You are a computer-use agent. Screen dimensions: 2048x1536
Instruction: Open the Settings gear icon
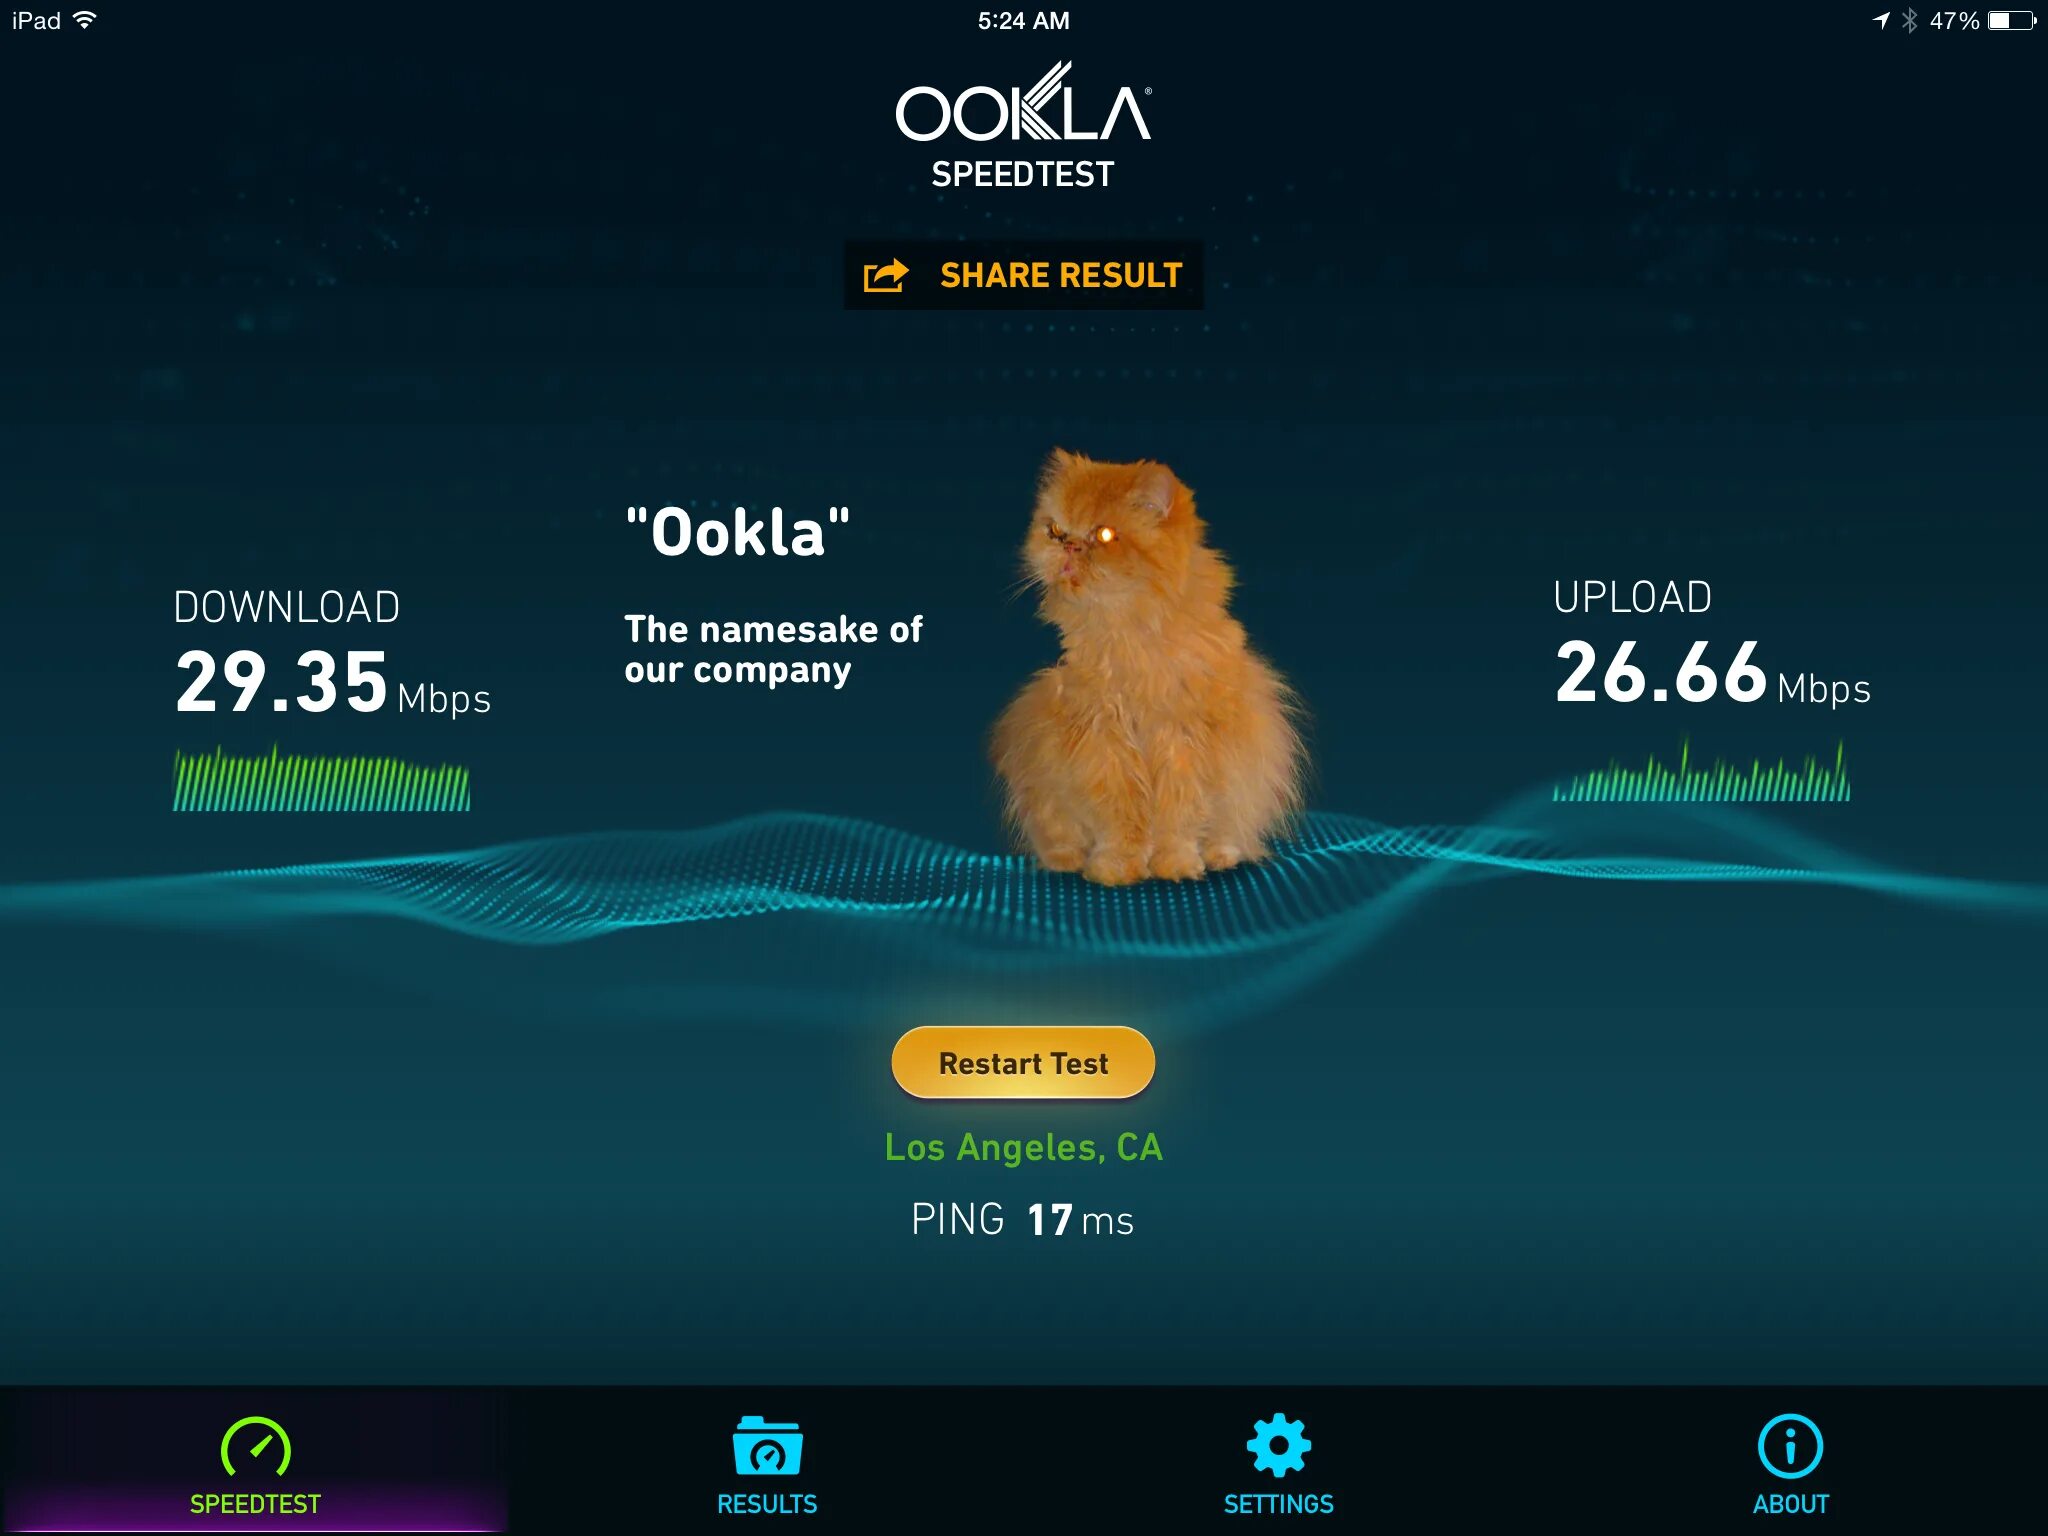[x=1279, y=1445]
